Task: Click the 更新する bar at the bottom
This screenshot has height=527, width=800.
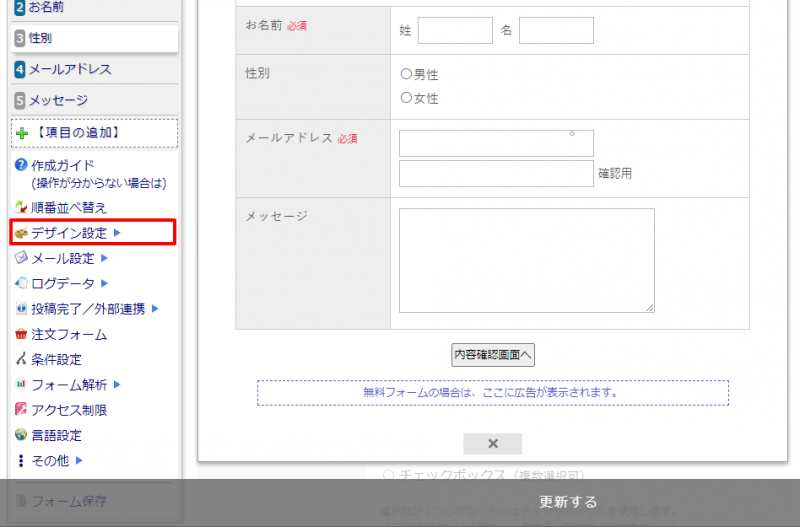Action: click(x=568, y=502)
